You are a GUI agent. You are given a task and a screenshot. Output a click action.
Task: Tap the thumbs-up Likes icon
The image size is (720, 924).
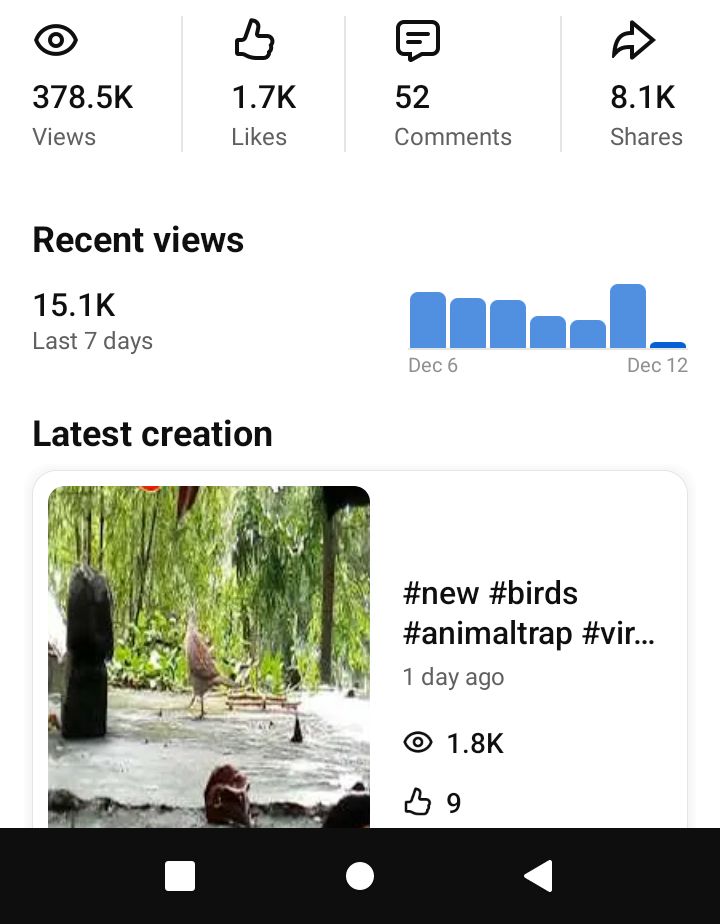(x=254, y=40)
